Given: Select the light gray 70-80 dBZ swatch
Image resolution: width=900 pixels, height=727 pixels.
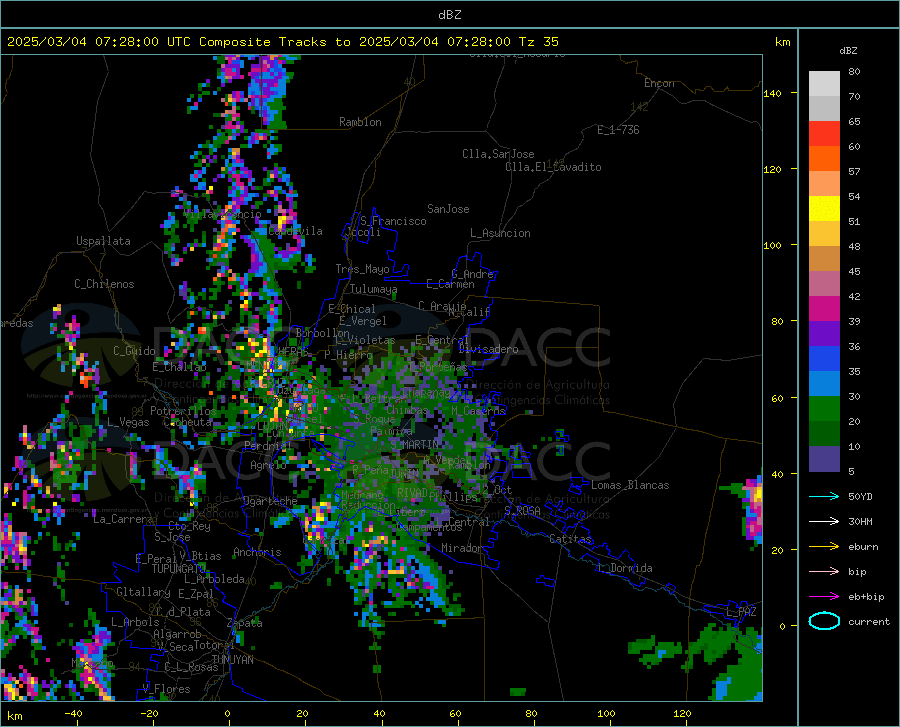Looking at the screenshot, I should [824, 84].
